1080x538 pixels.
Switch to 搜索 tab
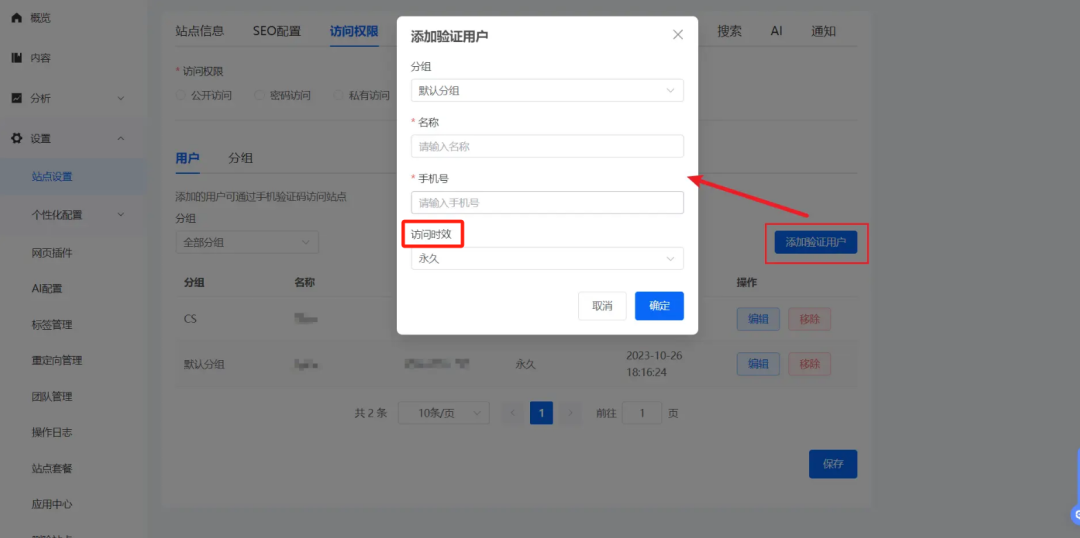pos(729,31)
